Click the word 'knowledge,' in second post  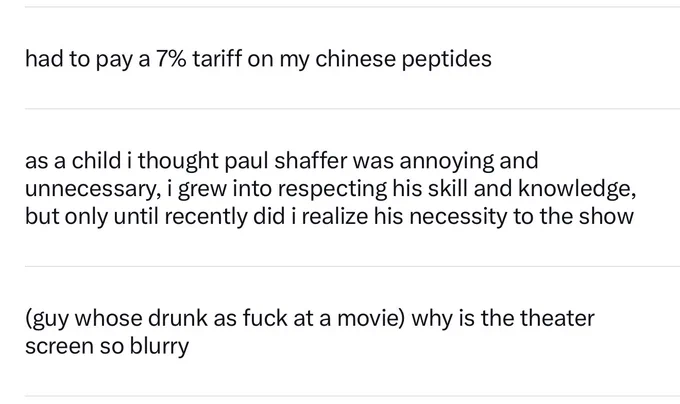point(577,189)
